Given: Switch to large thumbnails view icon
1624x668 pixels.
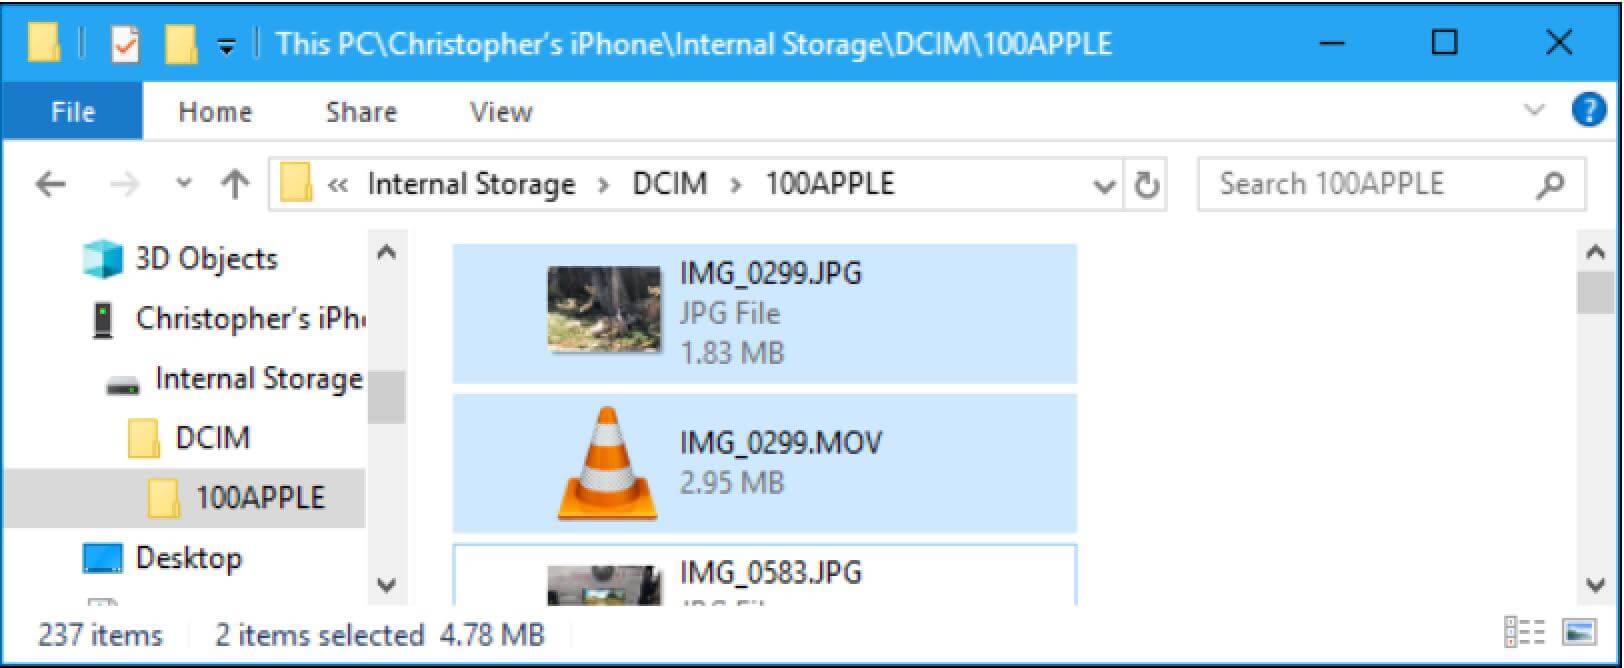Looking at the screenshot, I should (x=1580, y=633).
